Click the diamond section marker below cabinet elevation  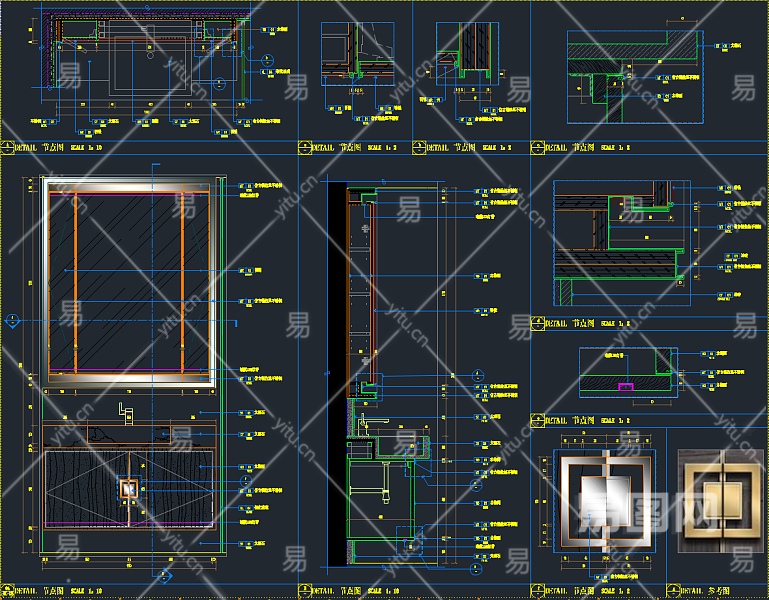click(x=165, y=576)
